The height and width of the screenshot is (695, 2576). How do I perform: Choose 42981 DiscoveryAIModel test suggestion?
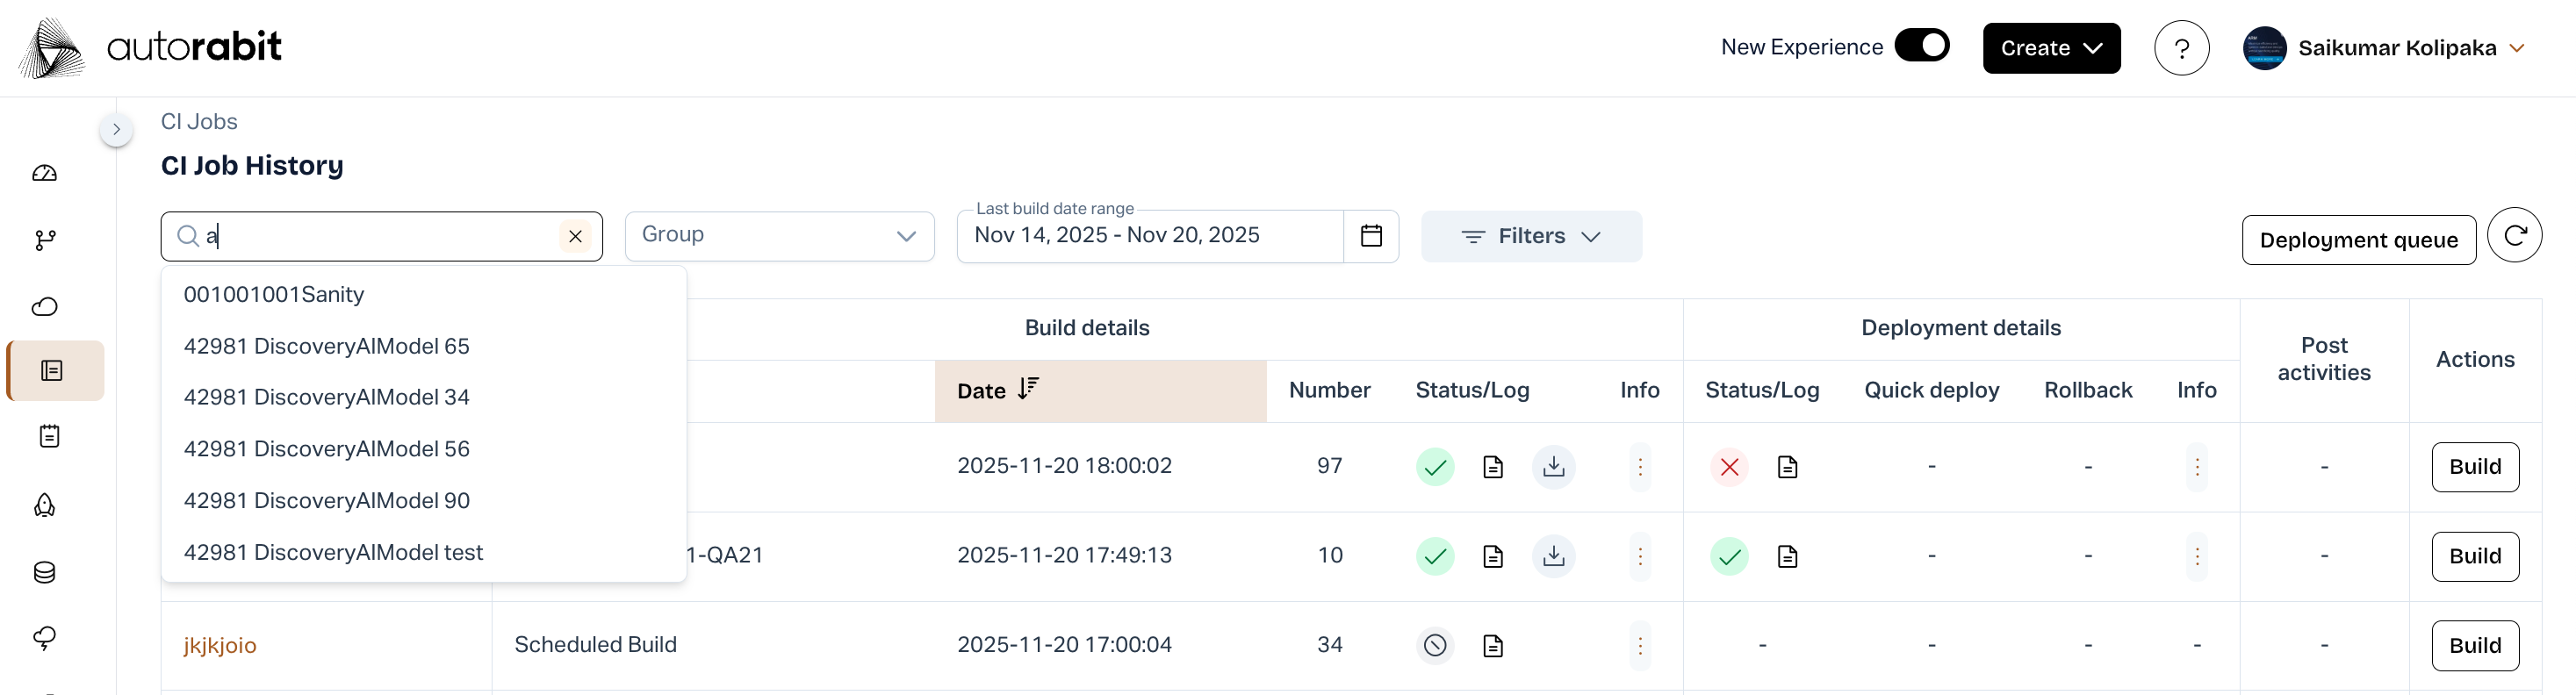click(x=333, y=553)
